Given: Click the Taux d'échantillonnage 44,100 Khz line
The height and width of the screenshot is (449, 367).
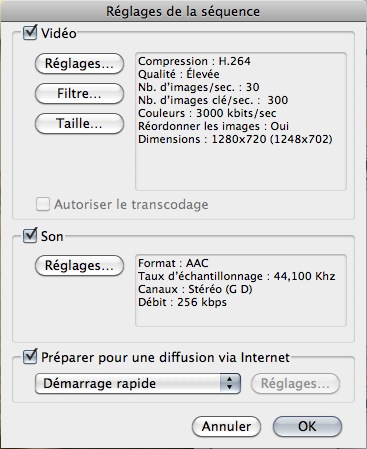Looking at the screenshot, I should coord(237,276).
